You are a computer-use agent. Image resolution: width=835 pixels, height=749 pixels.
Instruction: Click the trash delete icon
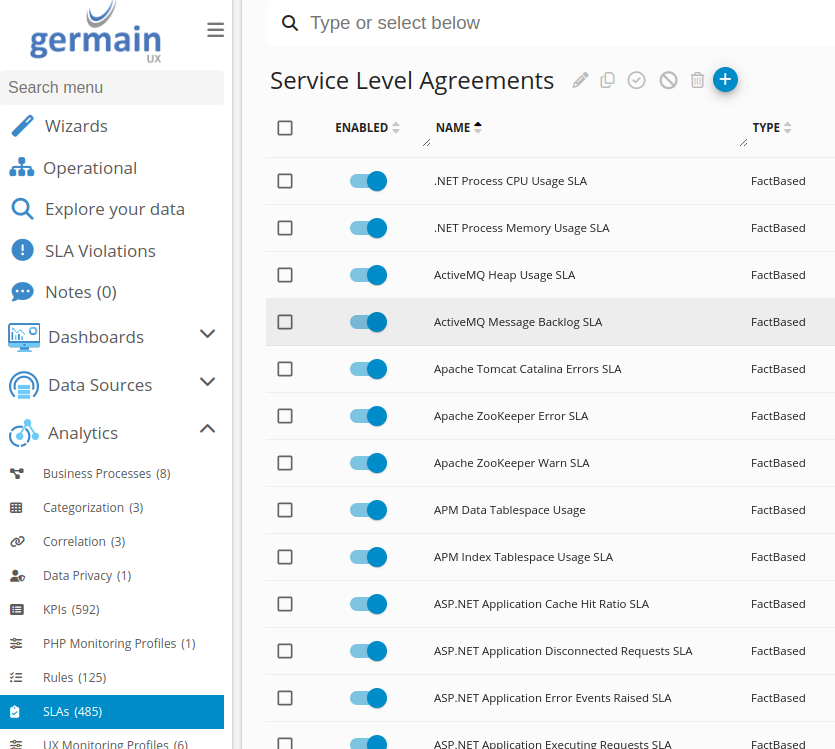click(x=698, y=81)
